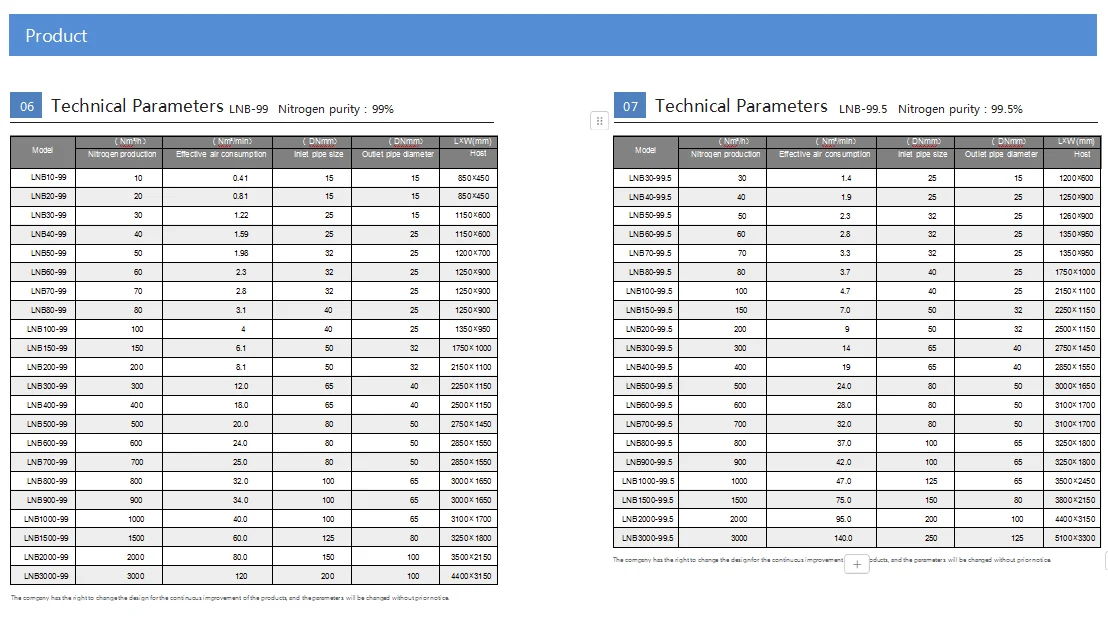Click the 34.0 air consumption value for LNB900-99

240,500
